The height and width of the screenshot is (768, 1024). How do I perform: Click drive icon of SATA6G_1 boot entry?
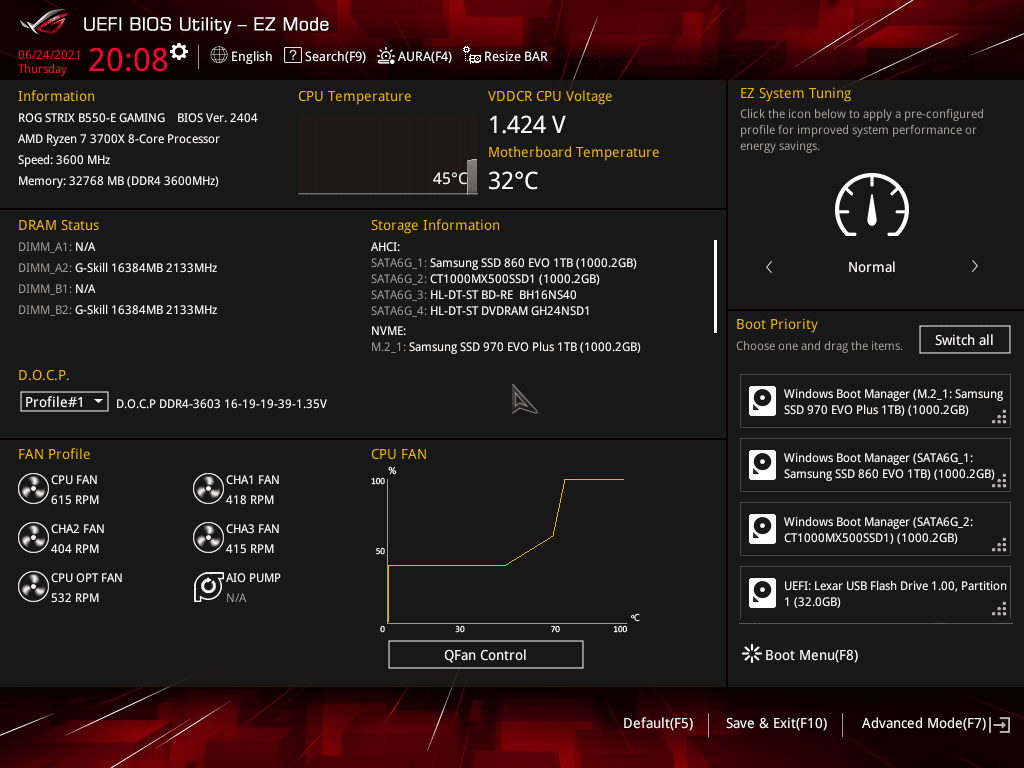coord(762,465)
